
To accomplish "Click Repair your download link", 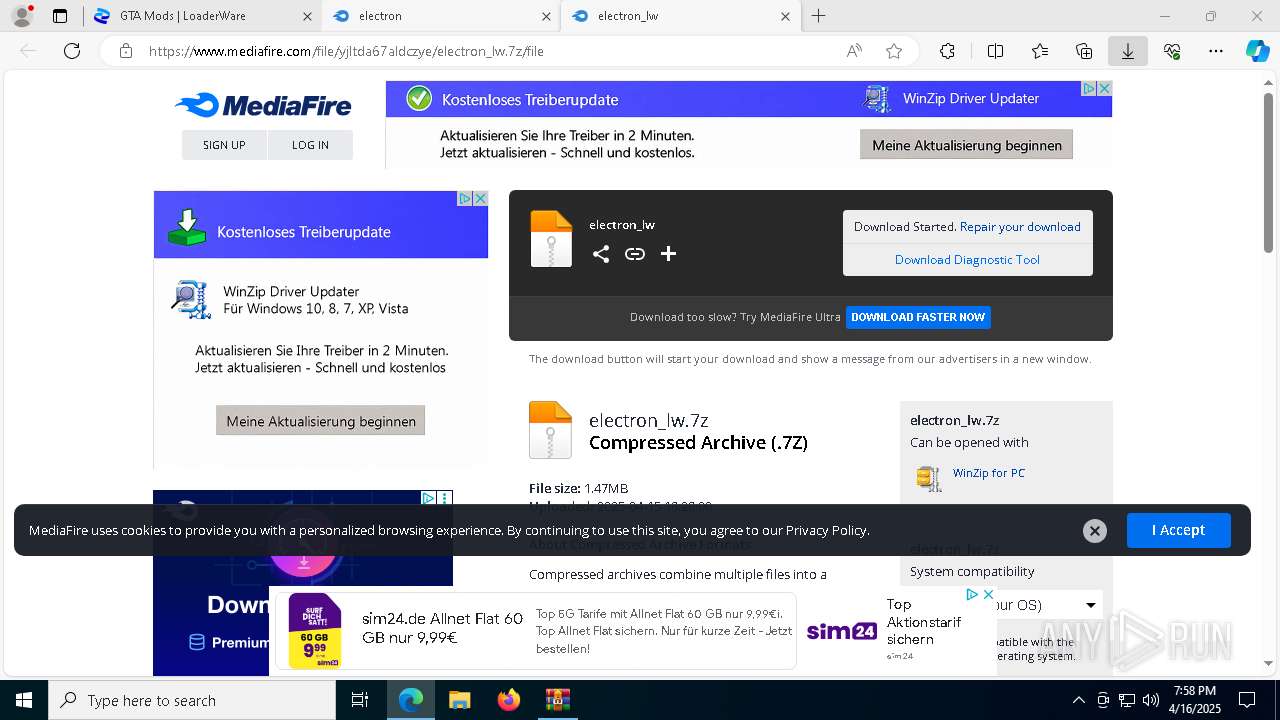I will click(1020, 227).
